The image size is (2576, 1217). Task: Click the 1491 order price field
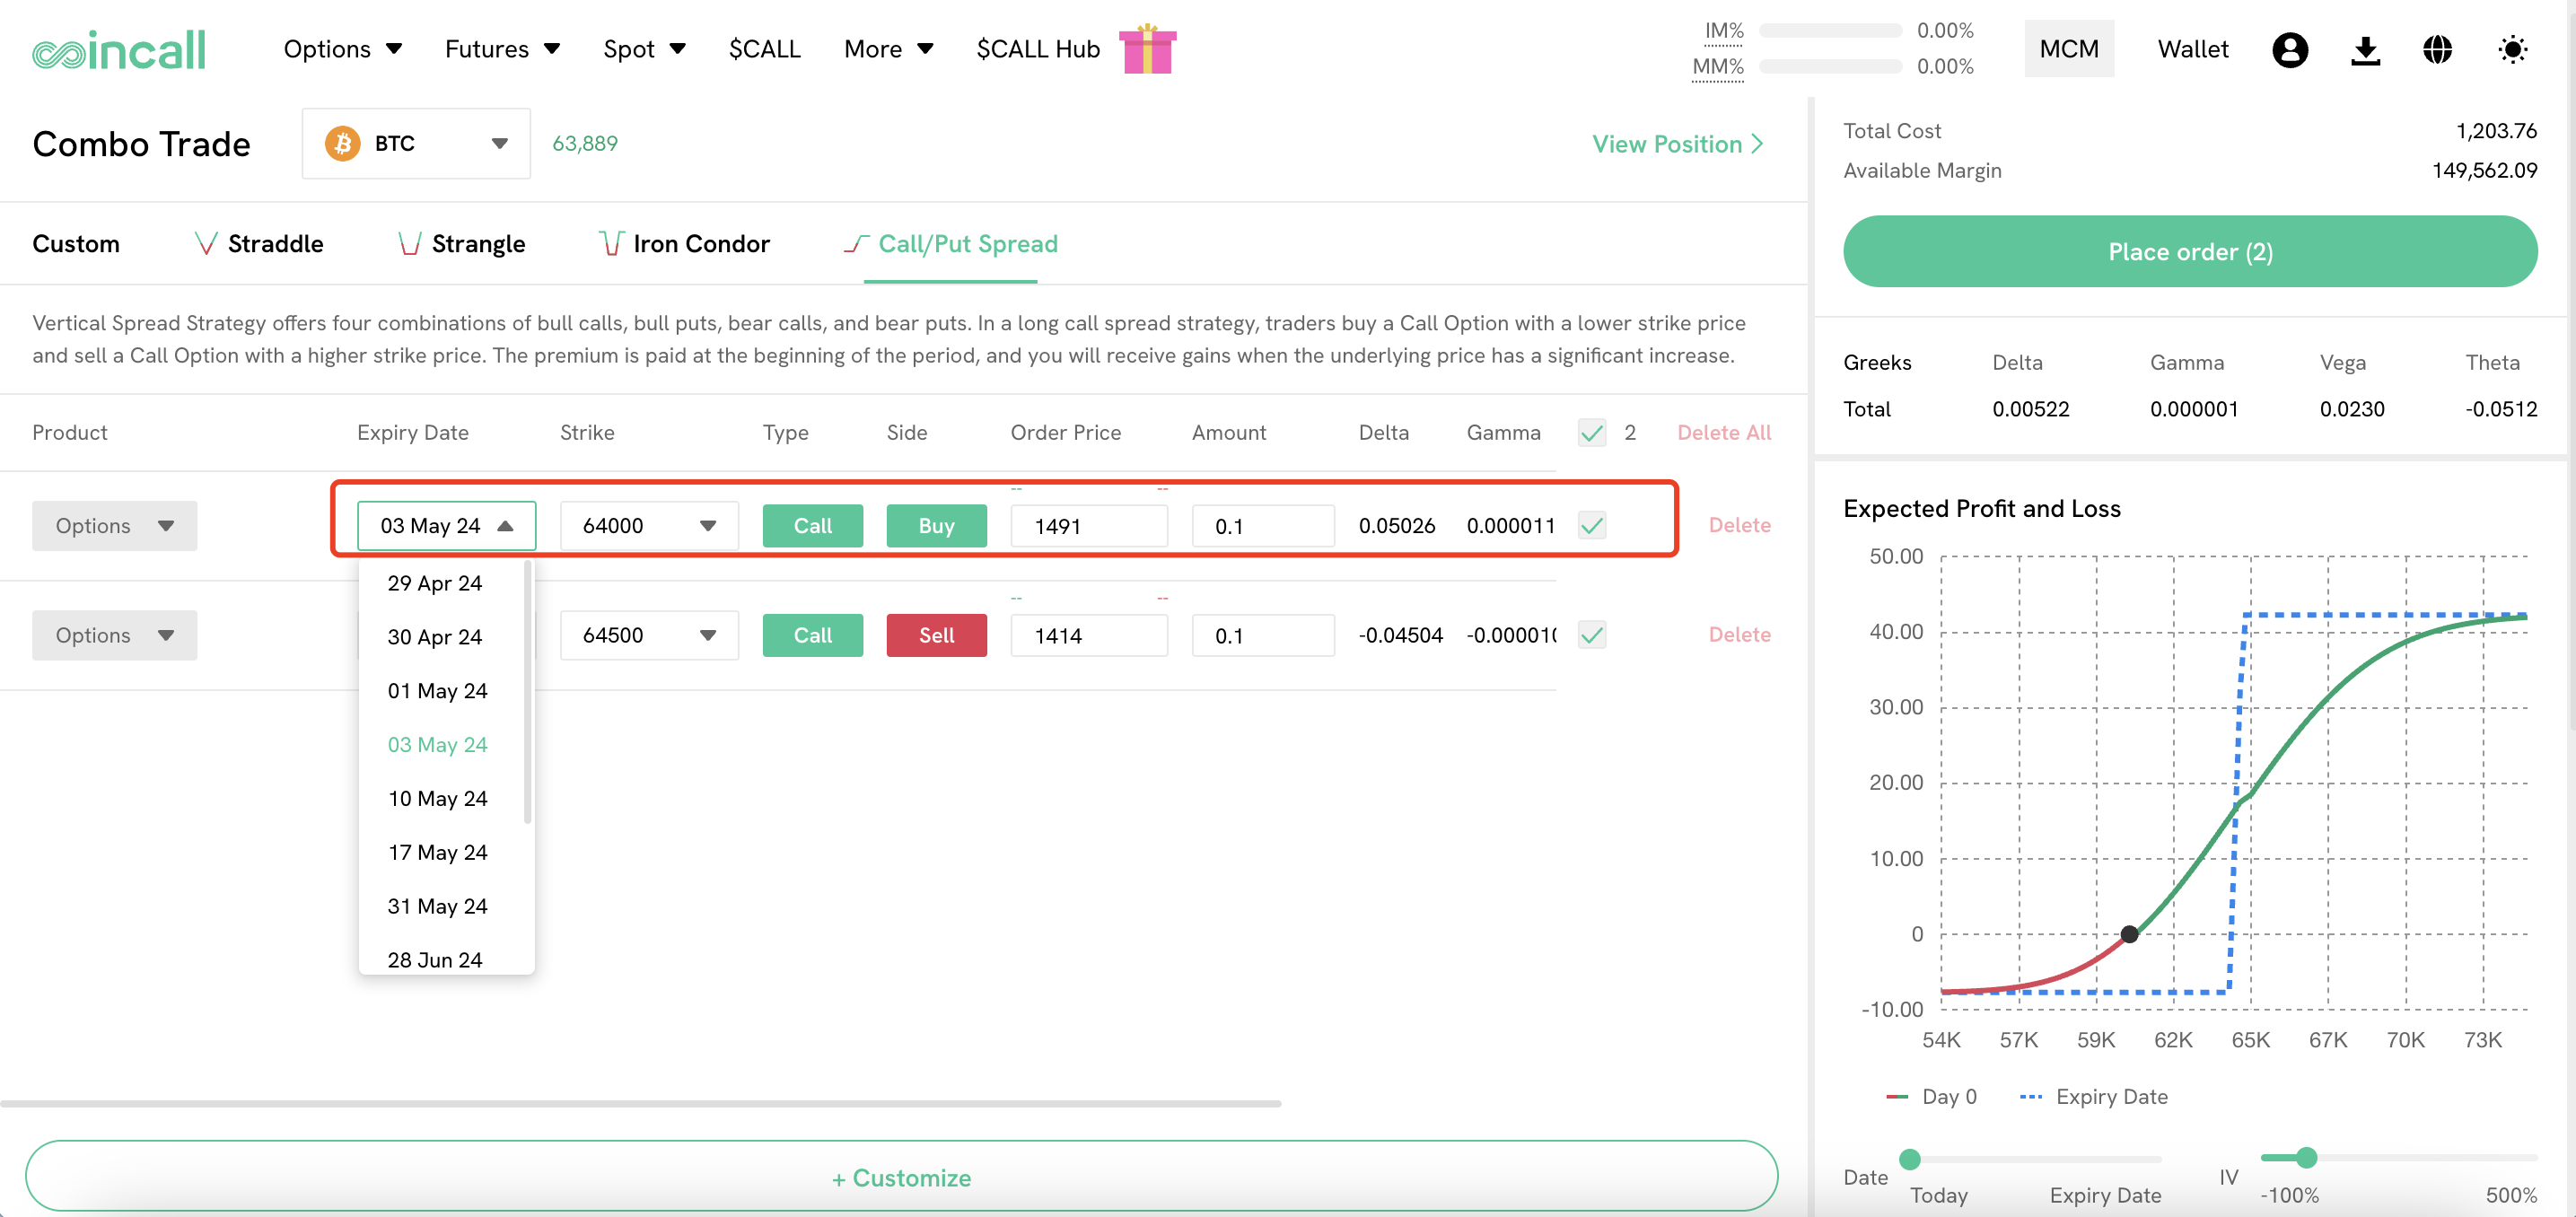pyautogui.click(x=1088, y=526)
